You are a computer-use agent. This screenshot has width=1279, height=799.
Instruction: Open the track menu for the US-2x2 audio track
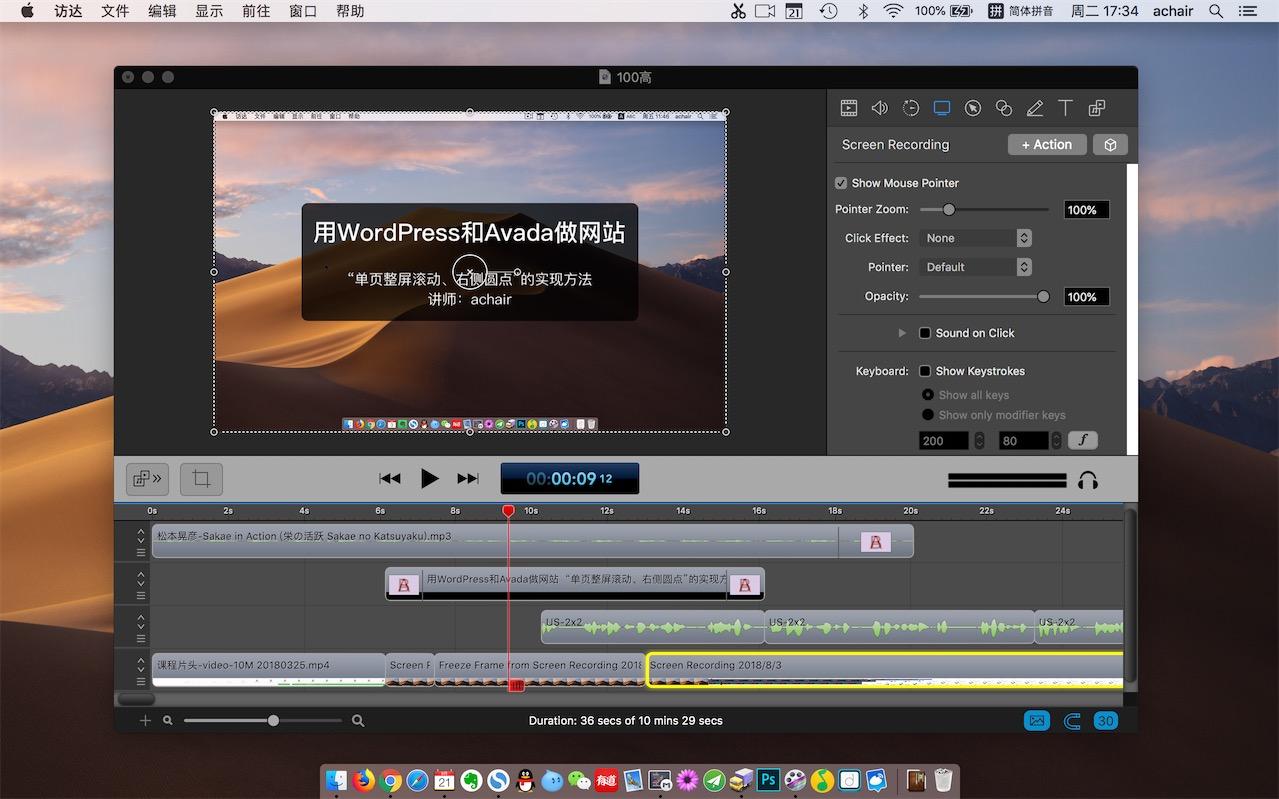[x=141, y=638]
